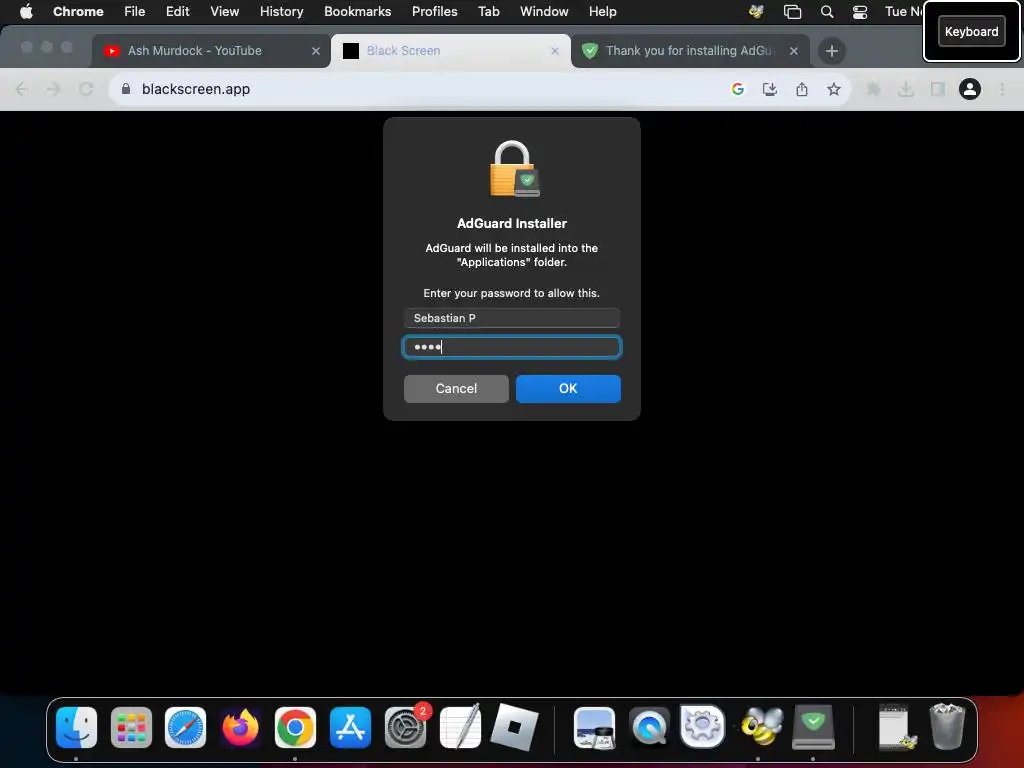Open the Profiles menu
Viewport: 1024px width, 768px height.
(x=434, y=11)
